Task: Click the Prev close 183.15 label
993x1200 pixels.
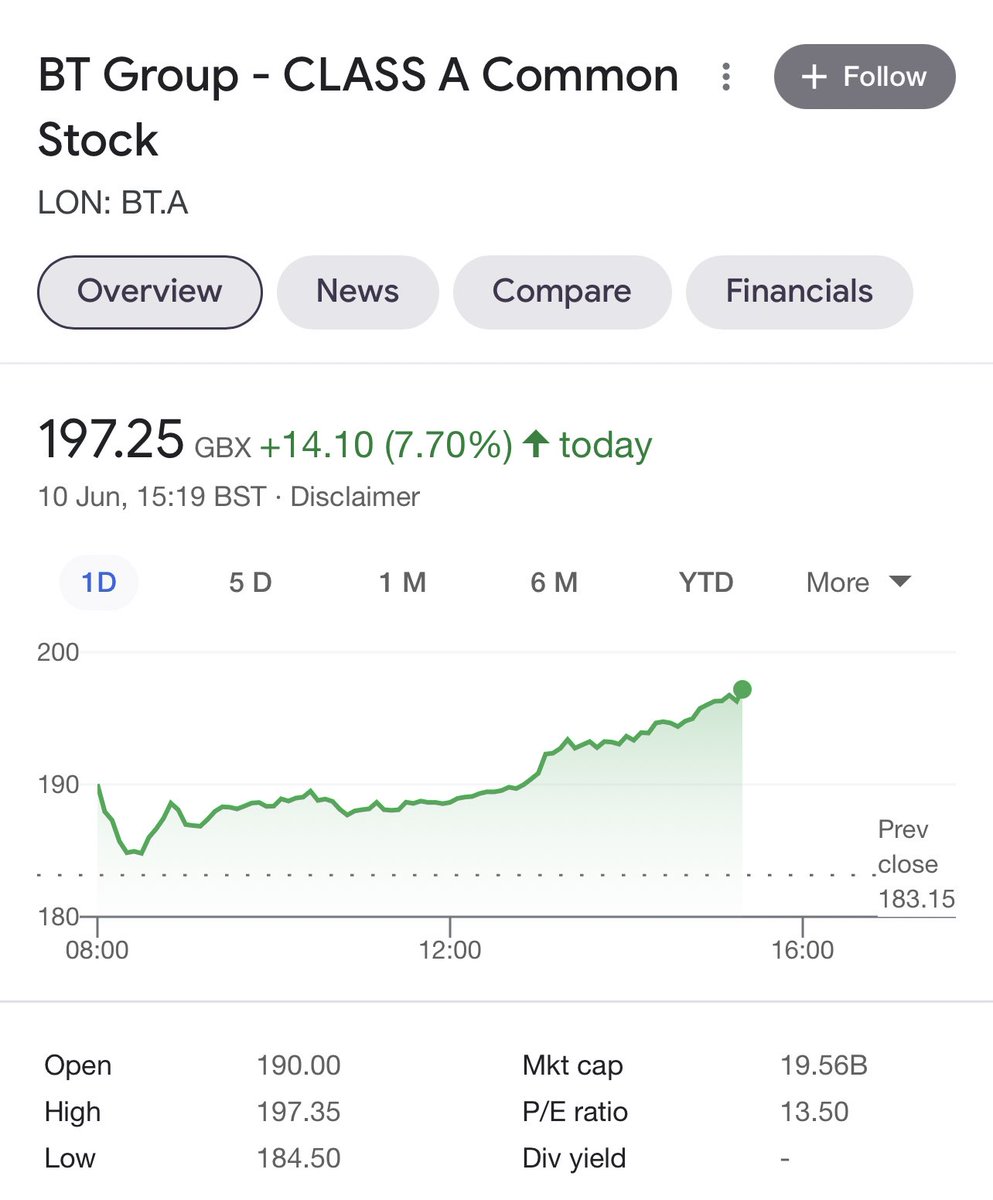Action: pyautogui.click(x=915, y=864)
